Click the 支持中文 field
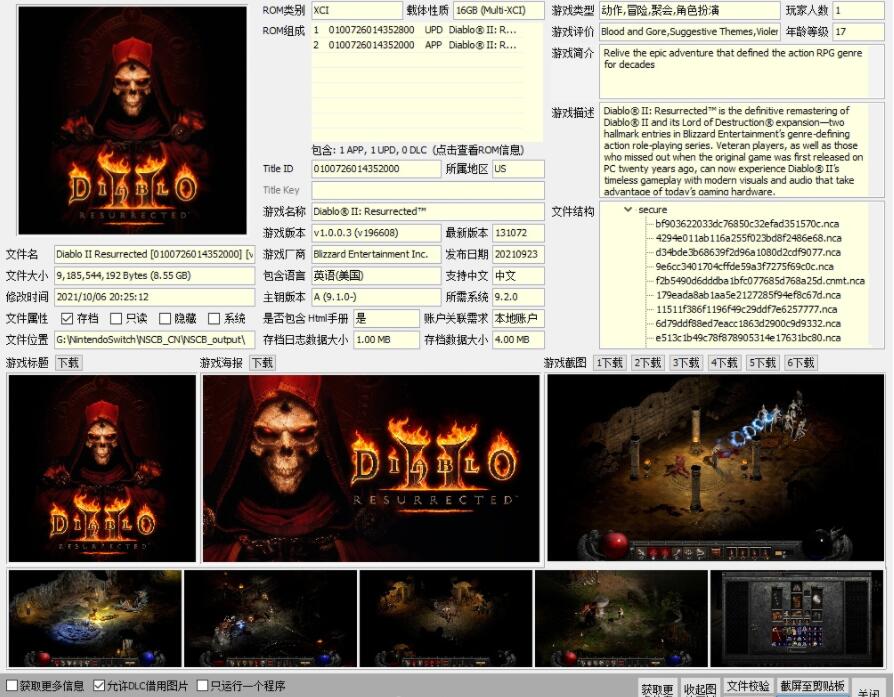 [518, 275]
